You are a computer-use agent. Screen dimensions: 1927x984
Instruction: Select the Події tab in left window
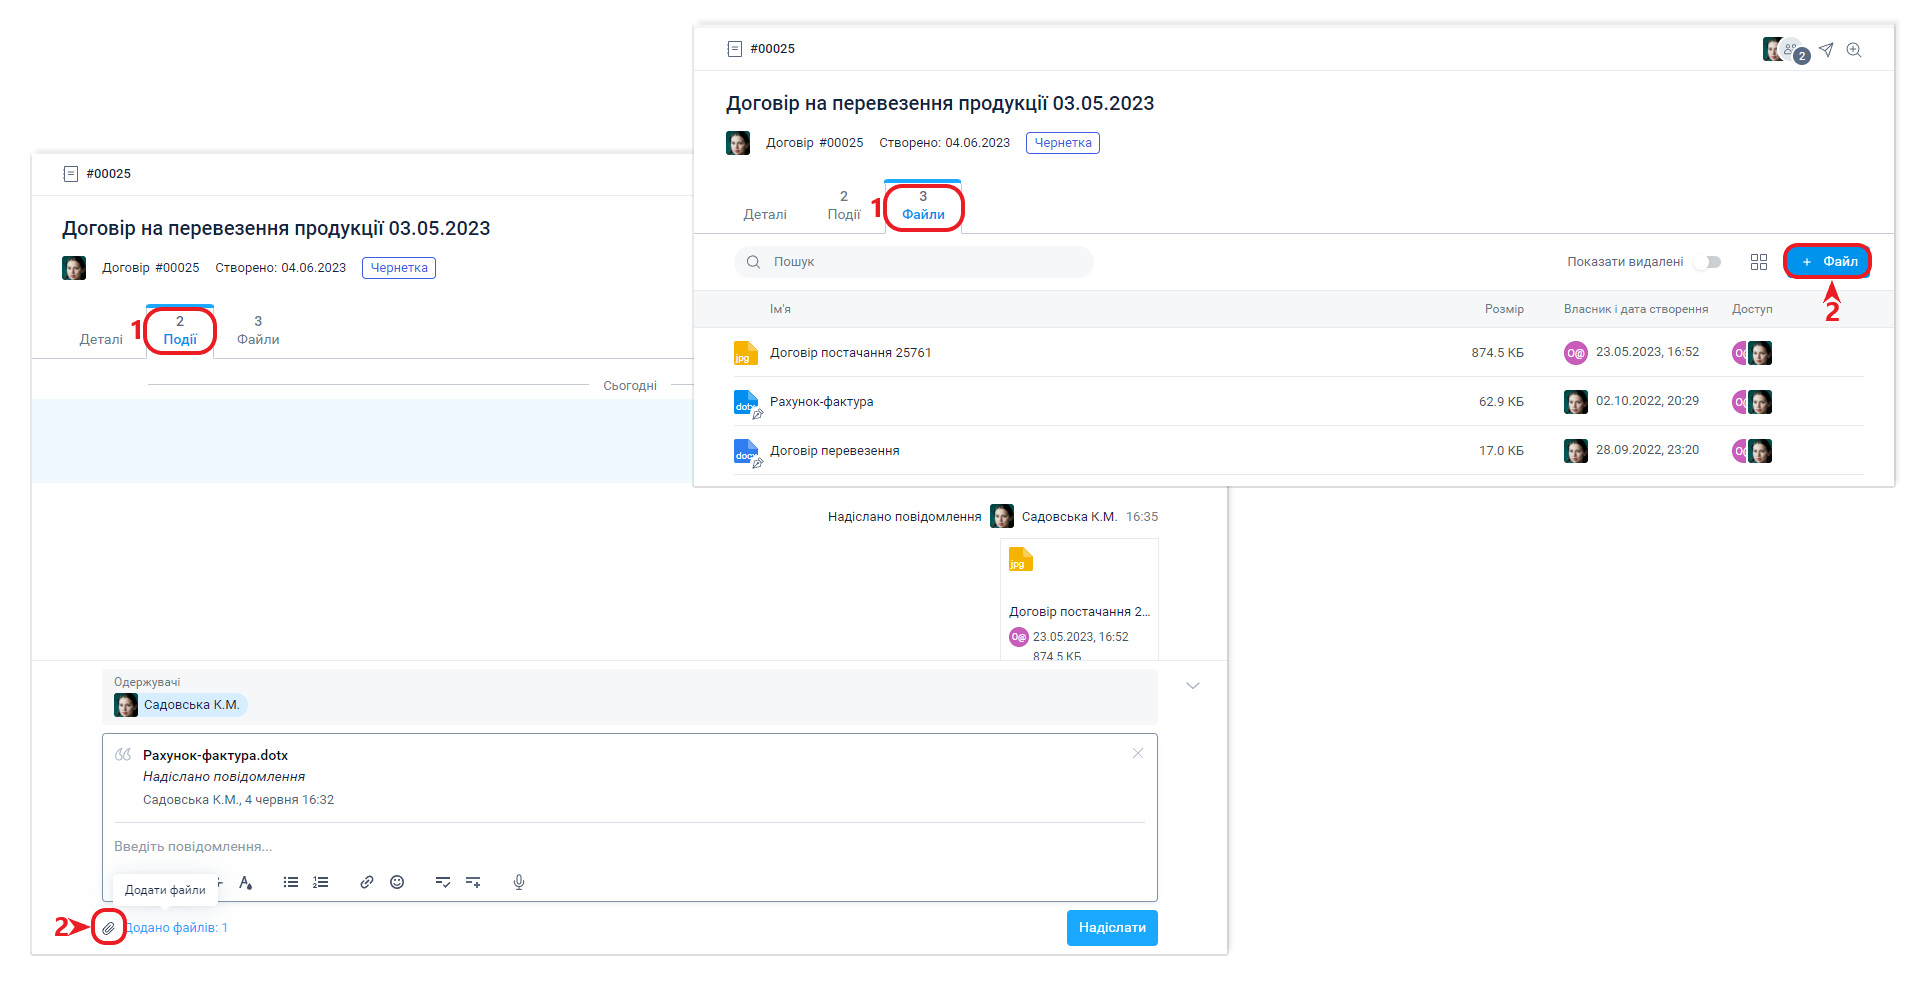click(180, 332)
